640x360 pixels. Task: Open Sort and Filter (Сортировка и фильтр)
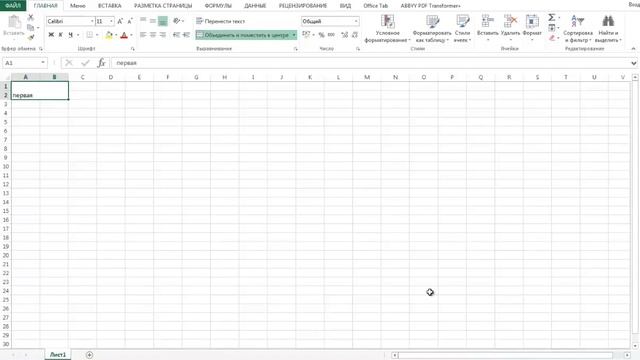click(578, 29)
